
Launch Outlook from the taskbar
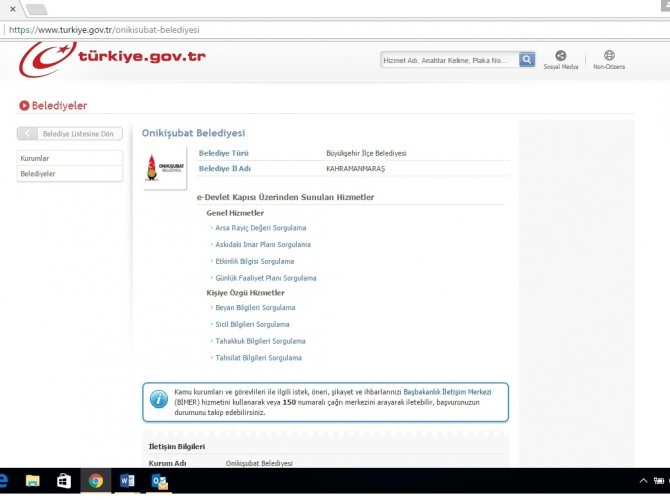tap(158, 481)
